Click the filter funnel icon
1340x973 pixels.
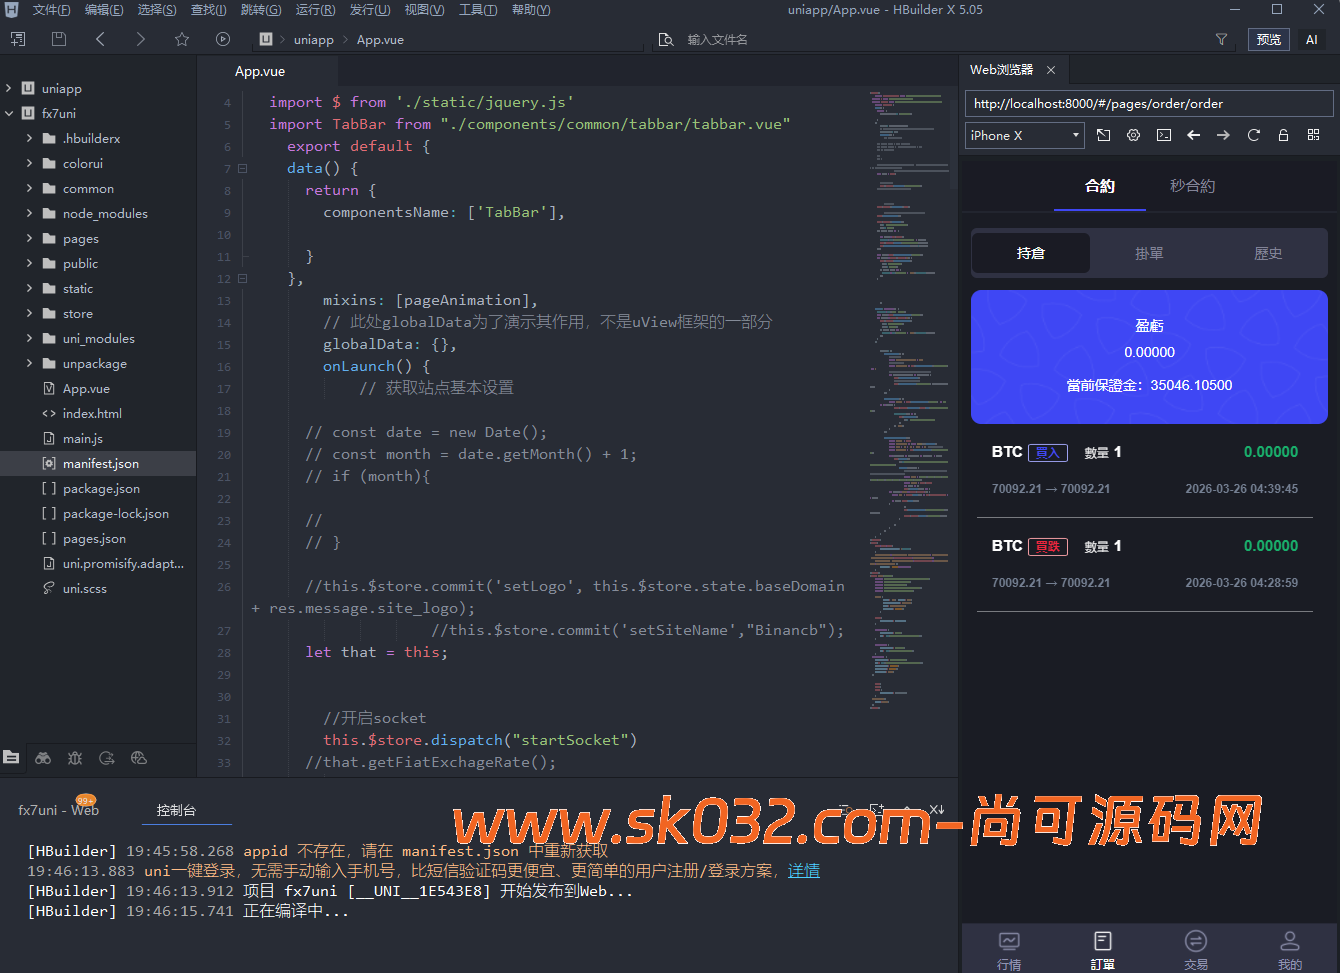tap(1221, 39)
